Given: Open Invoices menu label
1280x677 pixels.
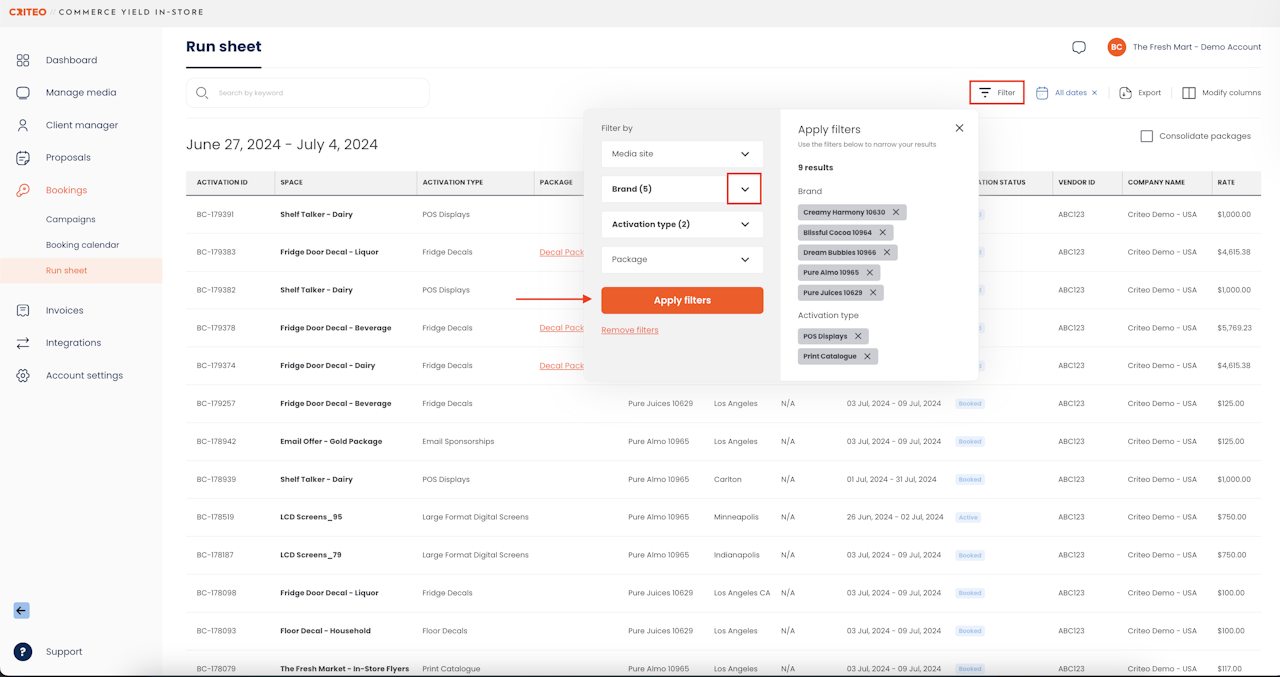Looking at the screenshot, I should 65,310.
